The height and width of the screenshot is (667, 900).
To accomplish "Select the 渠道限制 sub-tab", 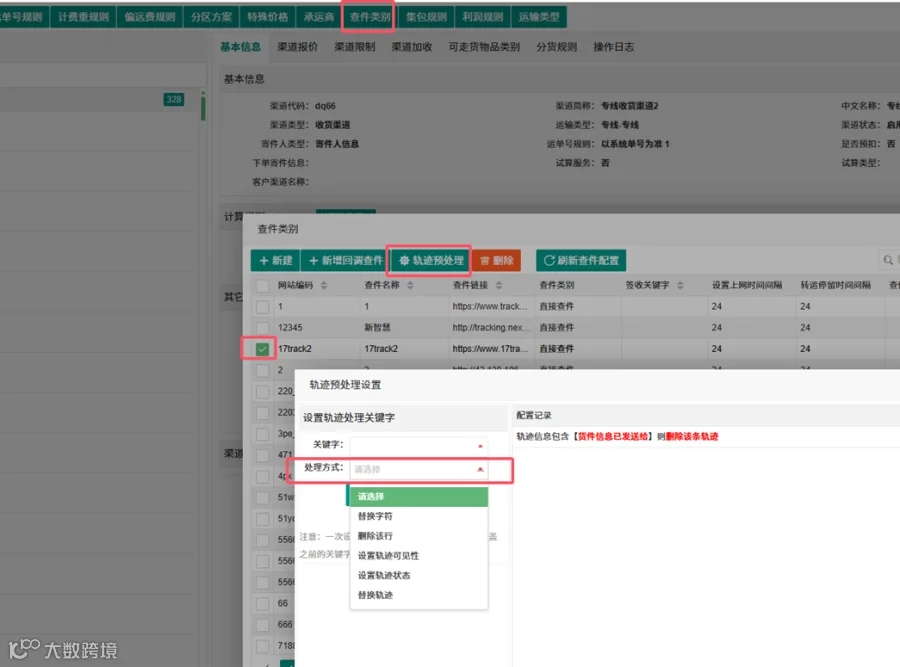I will click(355, 47).
